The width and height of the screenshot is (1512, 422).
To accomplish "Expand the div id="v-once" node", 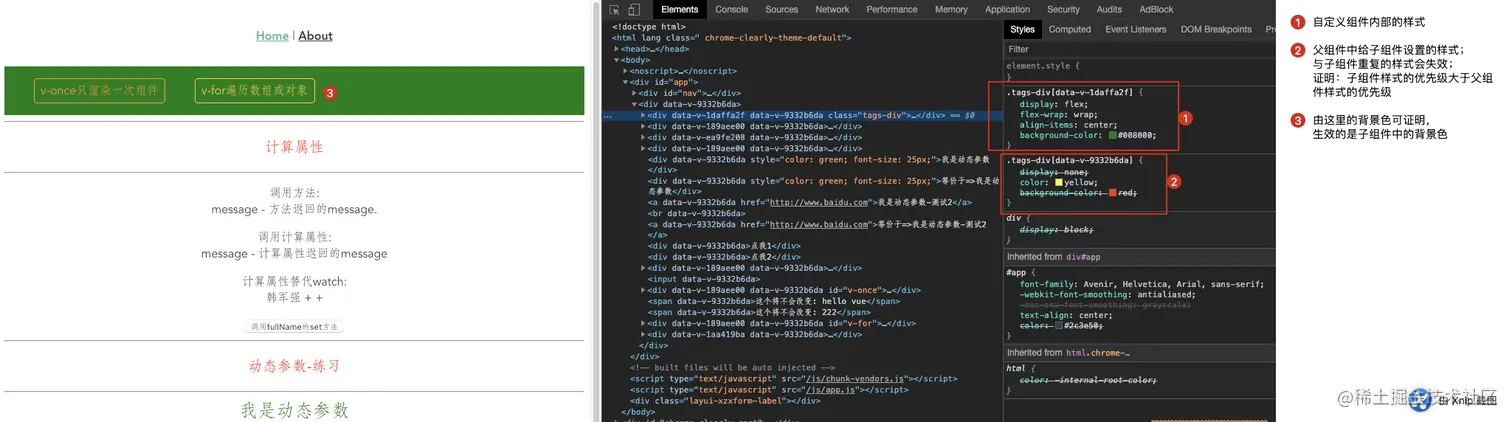I will (642, 290).
